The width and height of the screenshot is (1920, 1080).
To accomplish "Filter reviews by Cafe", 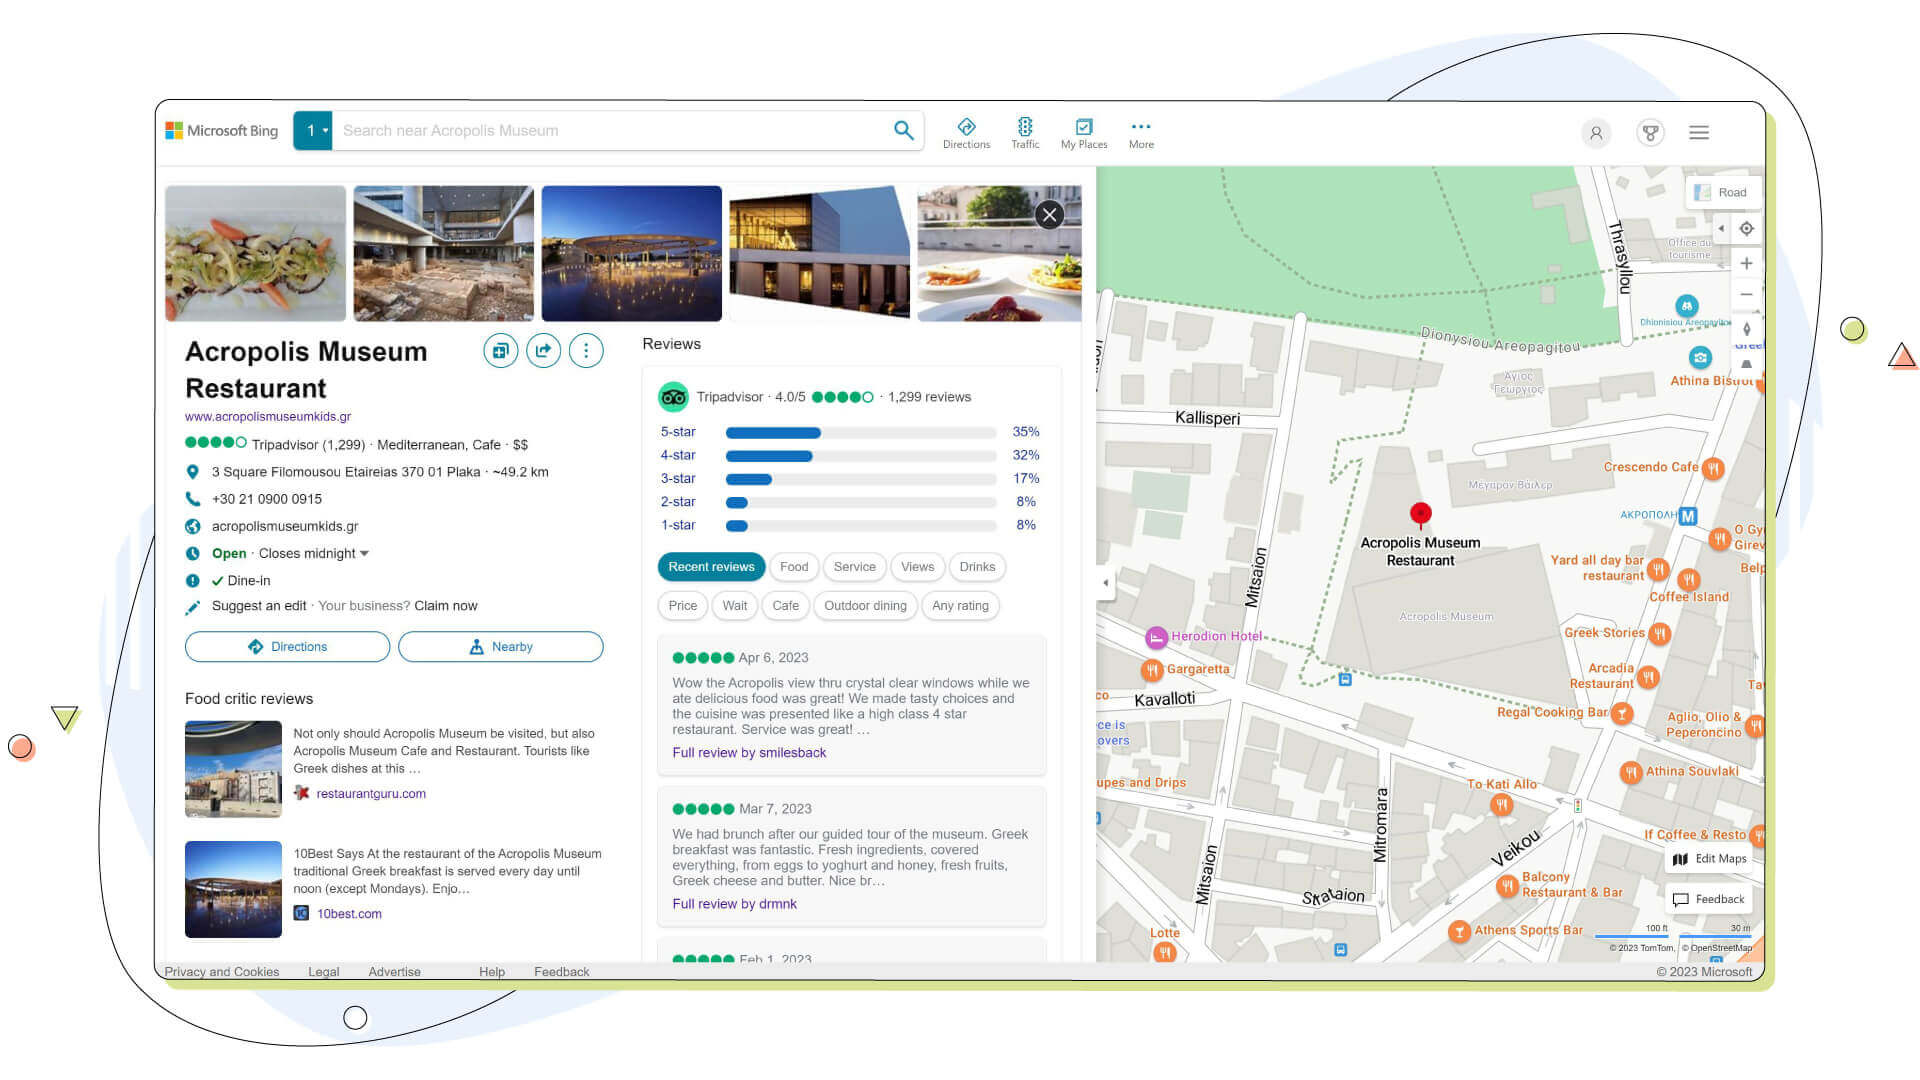I will click(786, 606).
